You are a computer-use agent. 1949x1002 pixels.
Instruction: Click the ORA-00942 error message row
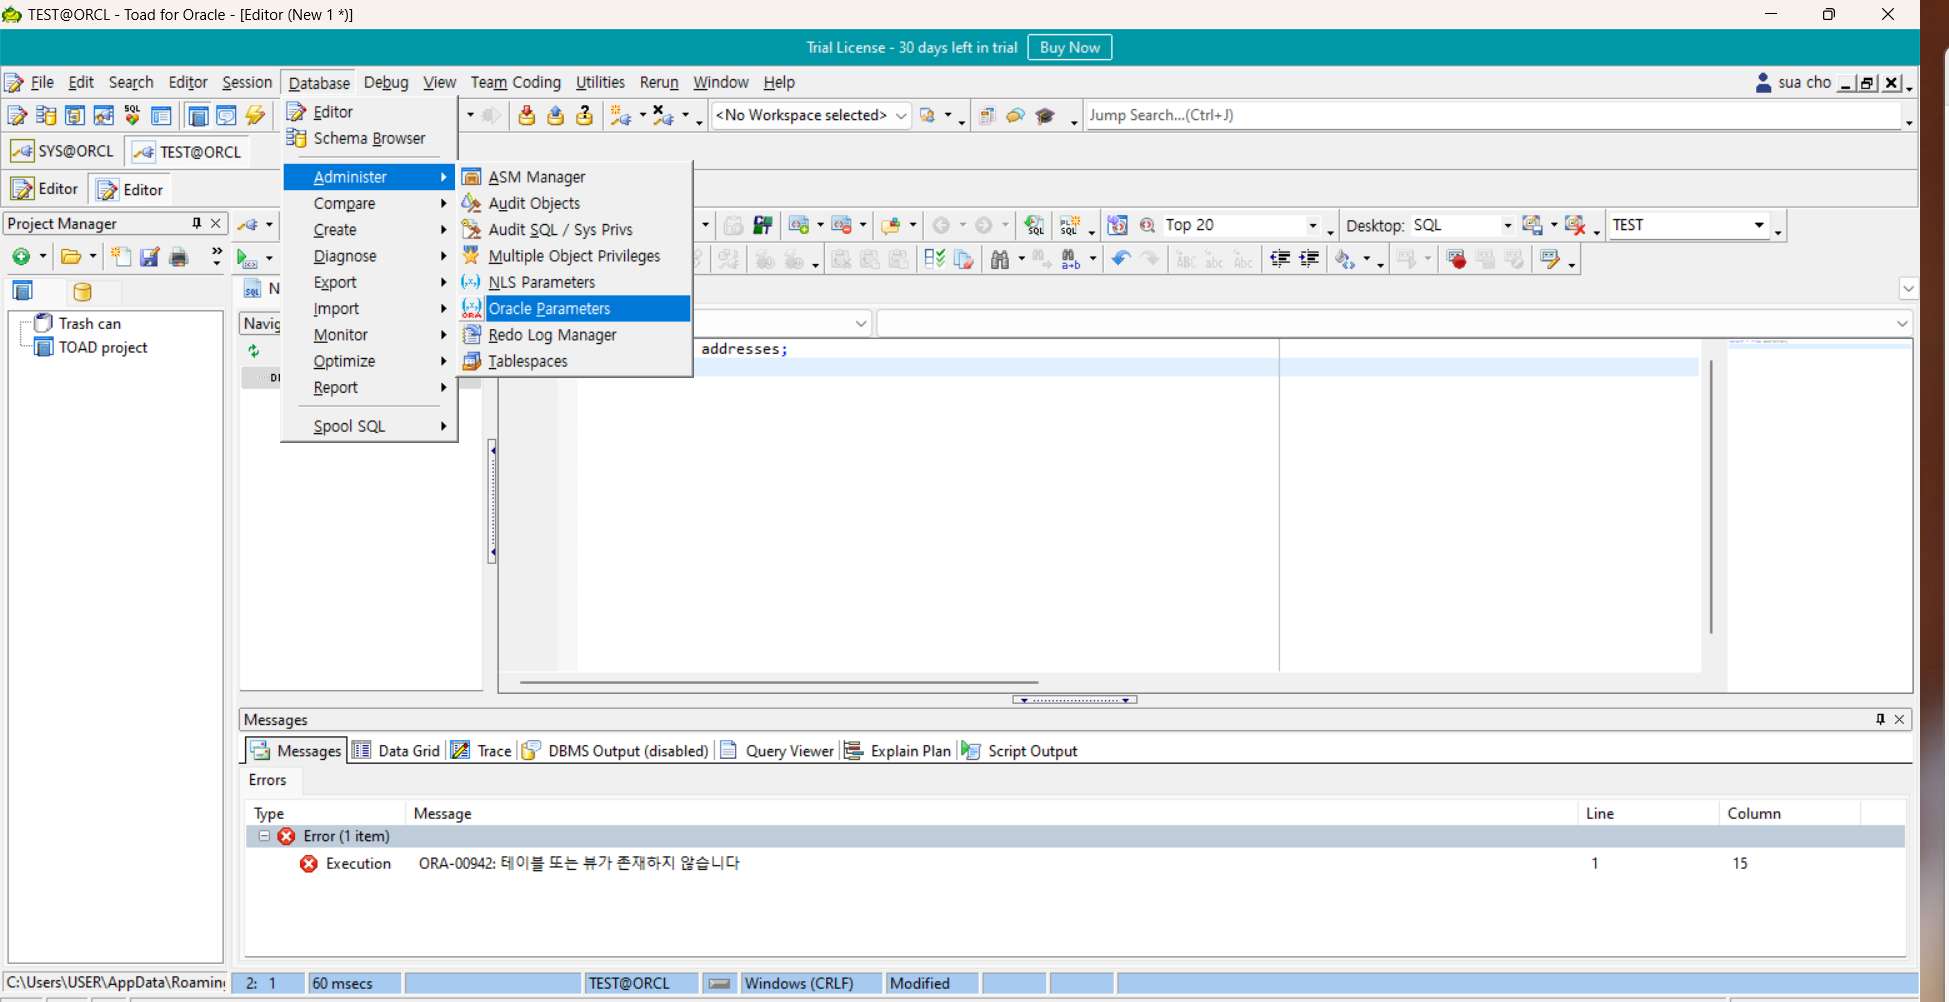[x=1074, y=863]
